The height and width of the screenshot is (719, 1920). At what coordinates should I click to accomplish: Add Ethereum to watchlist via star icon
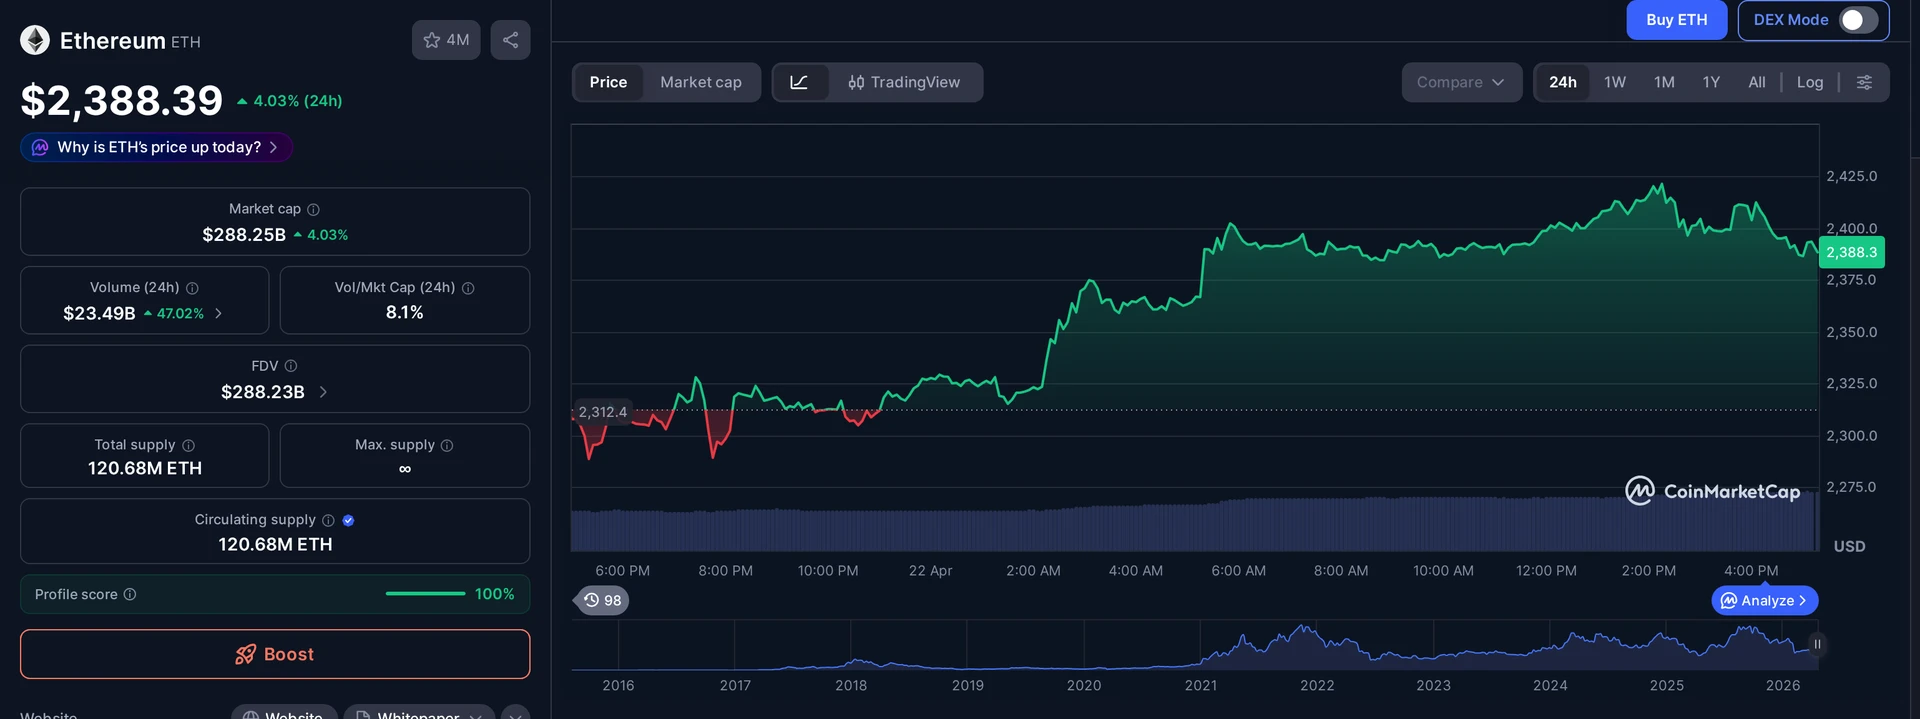coord(446,40)
